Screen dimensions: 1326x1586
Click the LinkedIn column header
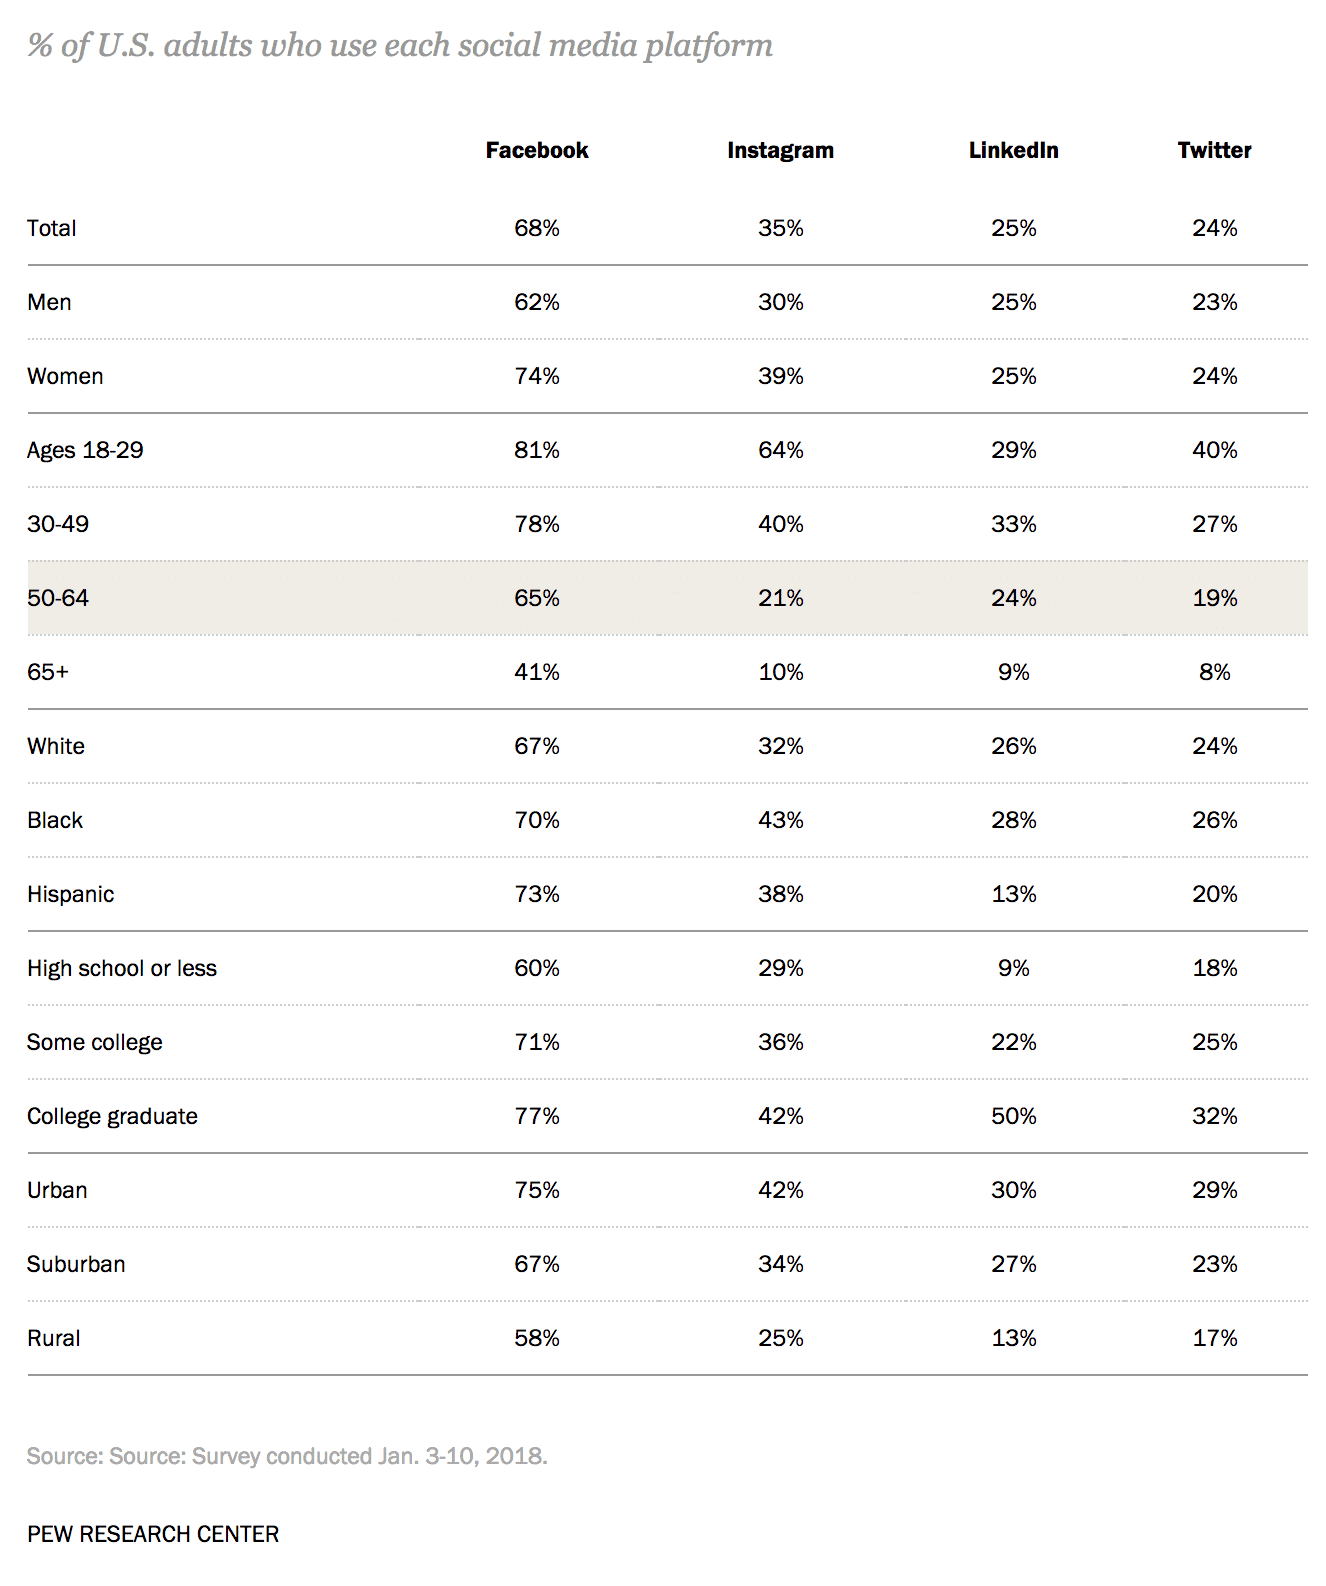point(1013,150)
